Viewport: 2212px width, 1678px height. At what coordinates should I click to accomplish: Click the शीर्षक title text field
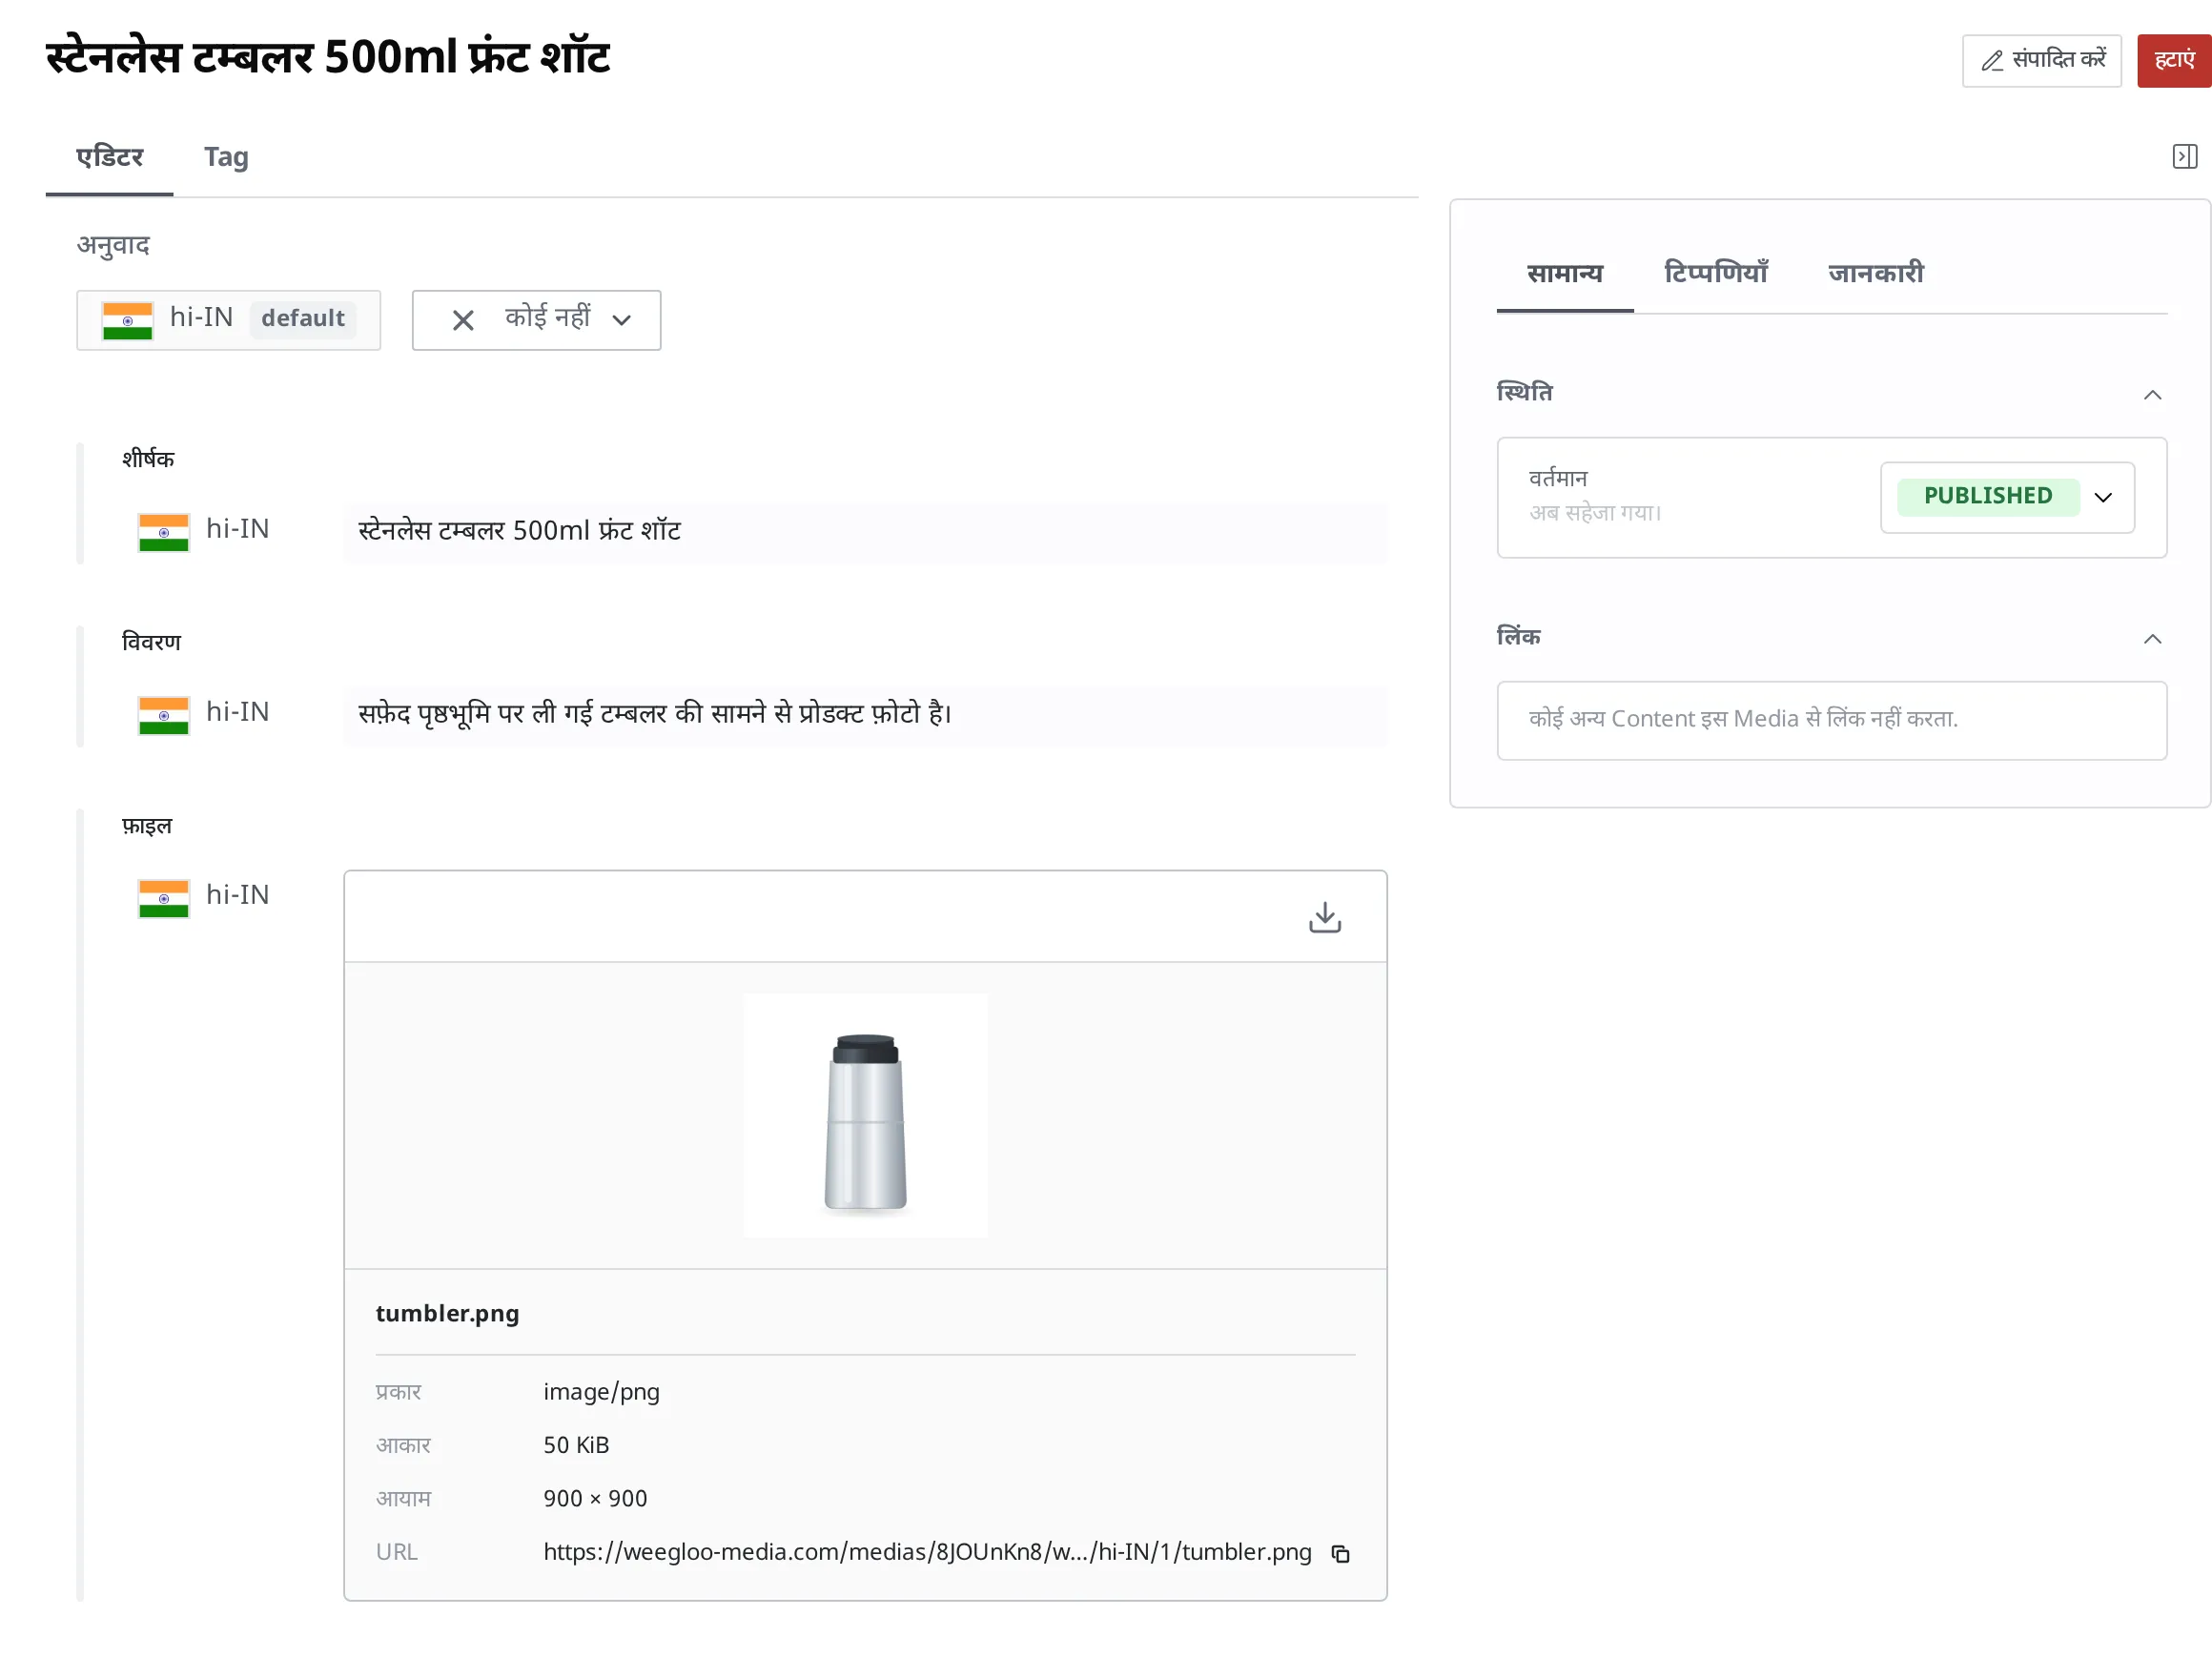point(865,532)
